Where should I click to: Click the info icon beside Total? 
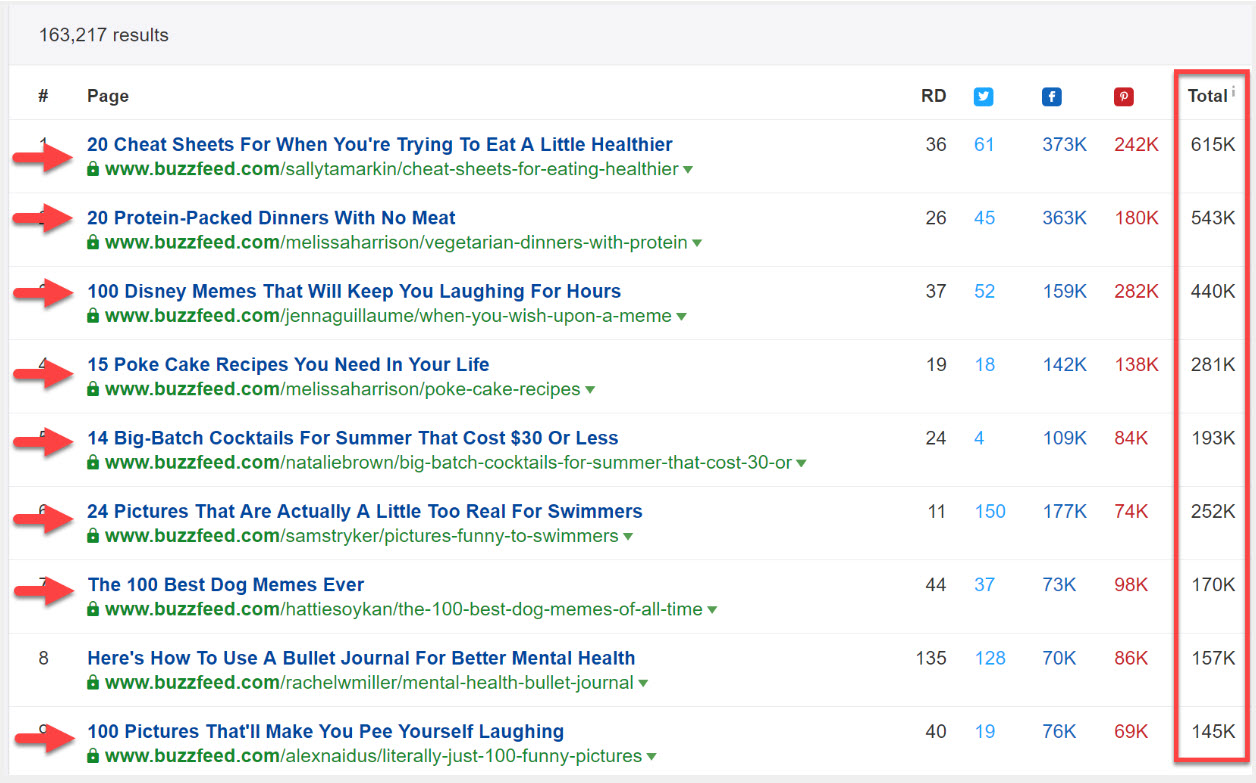point(1233,92)
